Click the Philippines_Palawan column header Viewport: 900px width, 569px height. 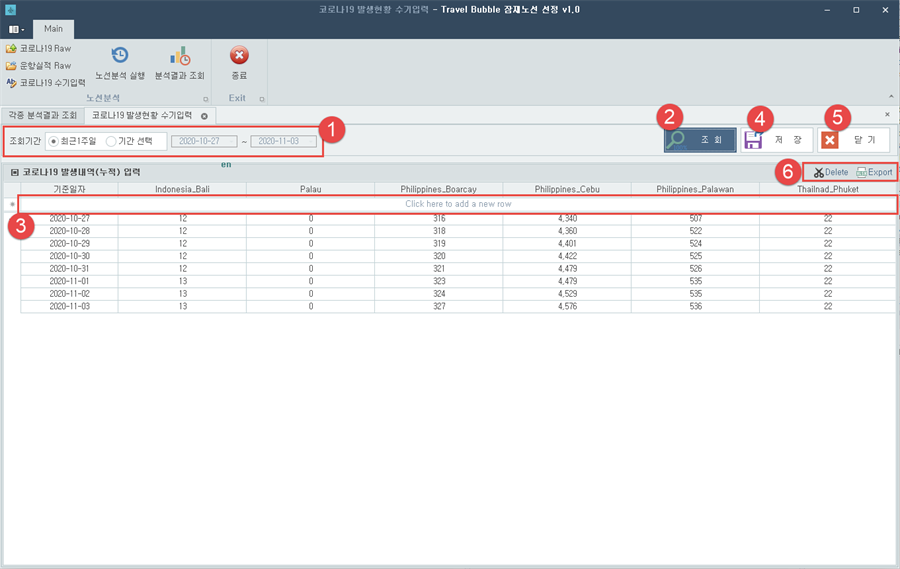click(695, 189)
